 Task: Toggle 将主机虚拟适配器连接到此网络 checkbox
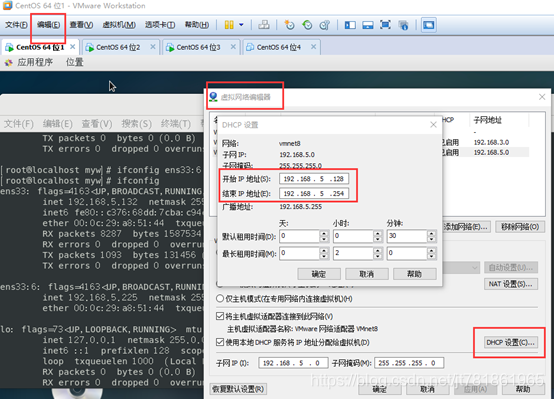(x=220, y=316)
